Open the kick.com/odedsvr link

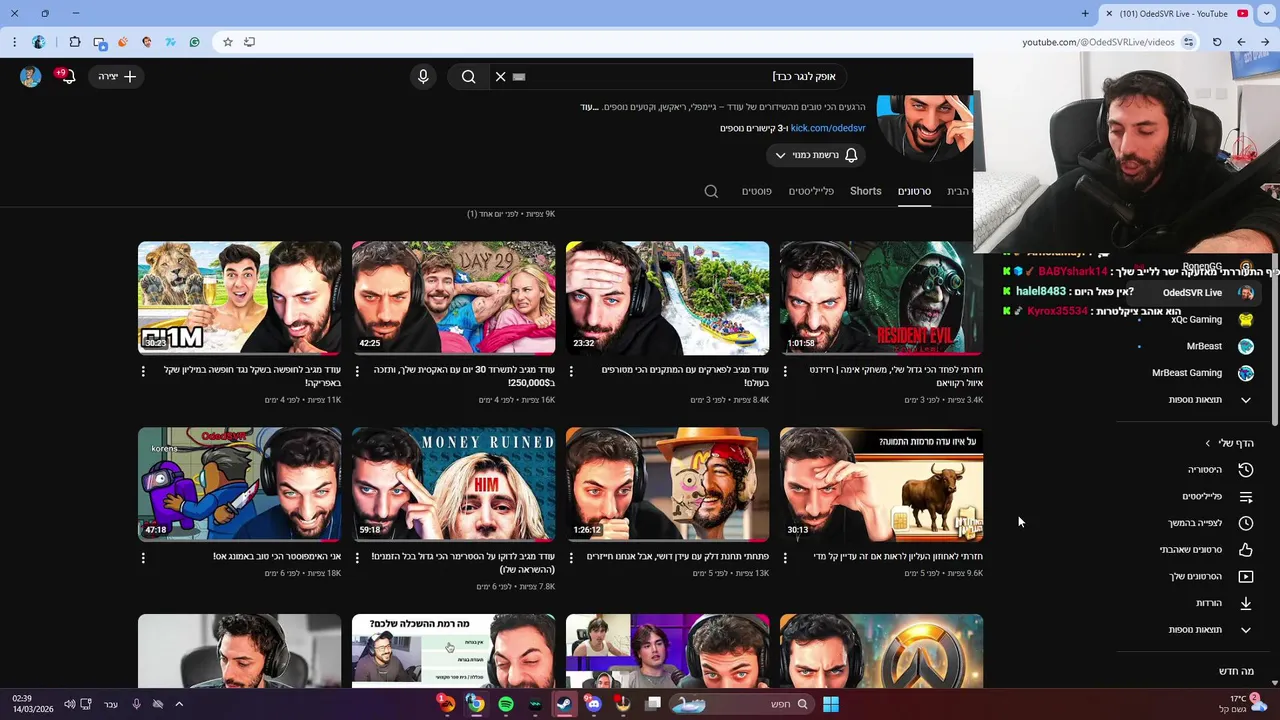[x=828, y=128]
